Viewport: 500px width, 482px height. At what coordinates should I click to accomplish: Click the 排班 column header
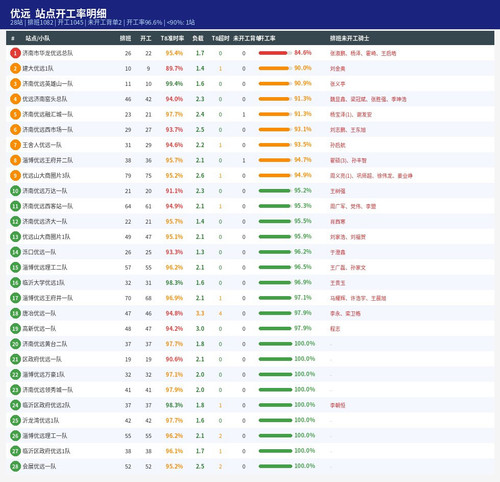pyautogui.click(x=125, y=38)
